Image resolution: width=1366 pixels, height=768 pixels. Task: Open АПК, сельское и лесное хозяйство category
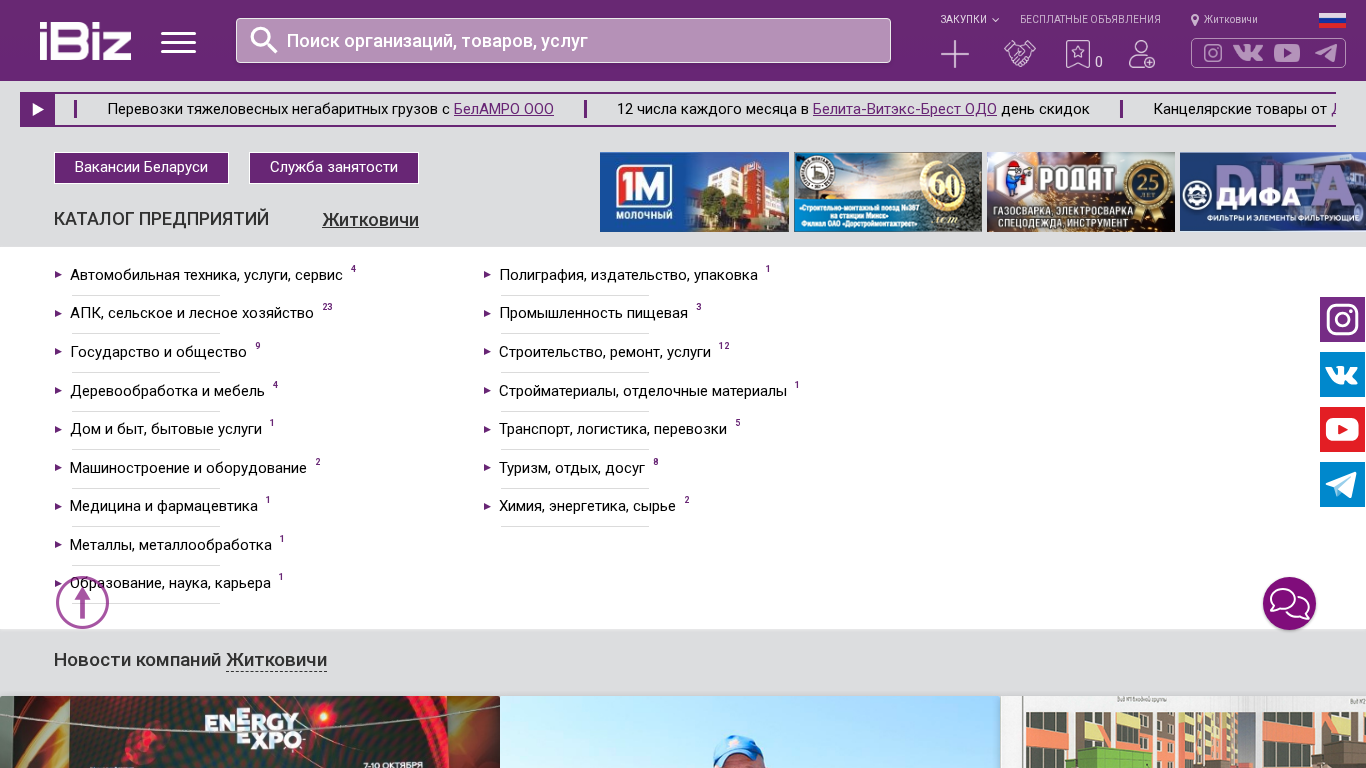(x=191, y=313)
